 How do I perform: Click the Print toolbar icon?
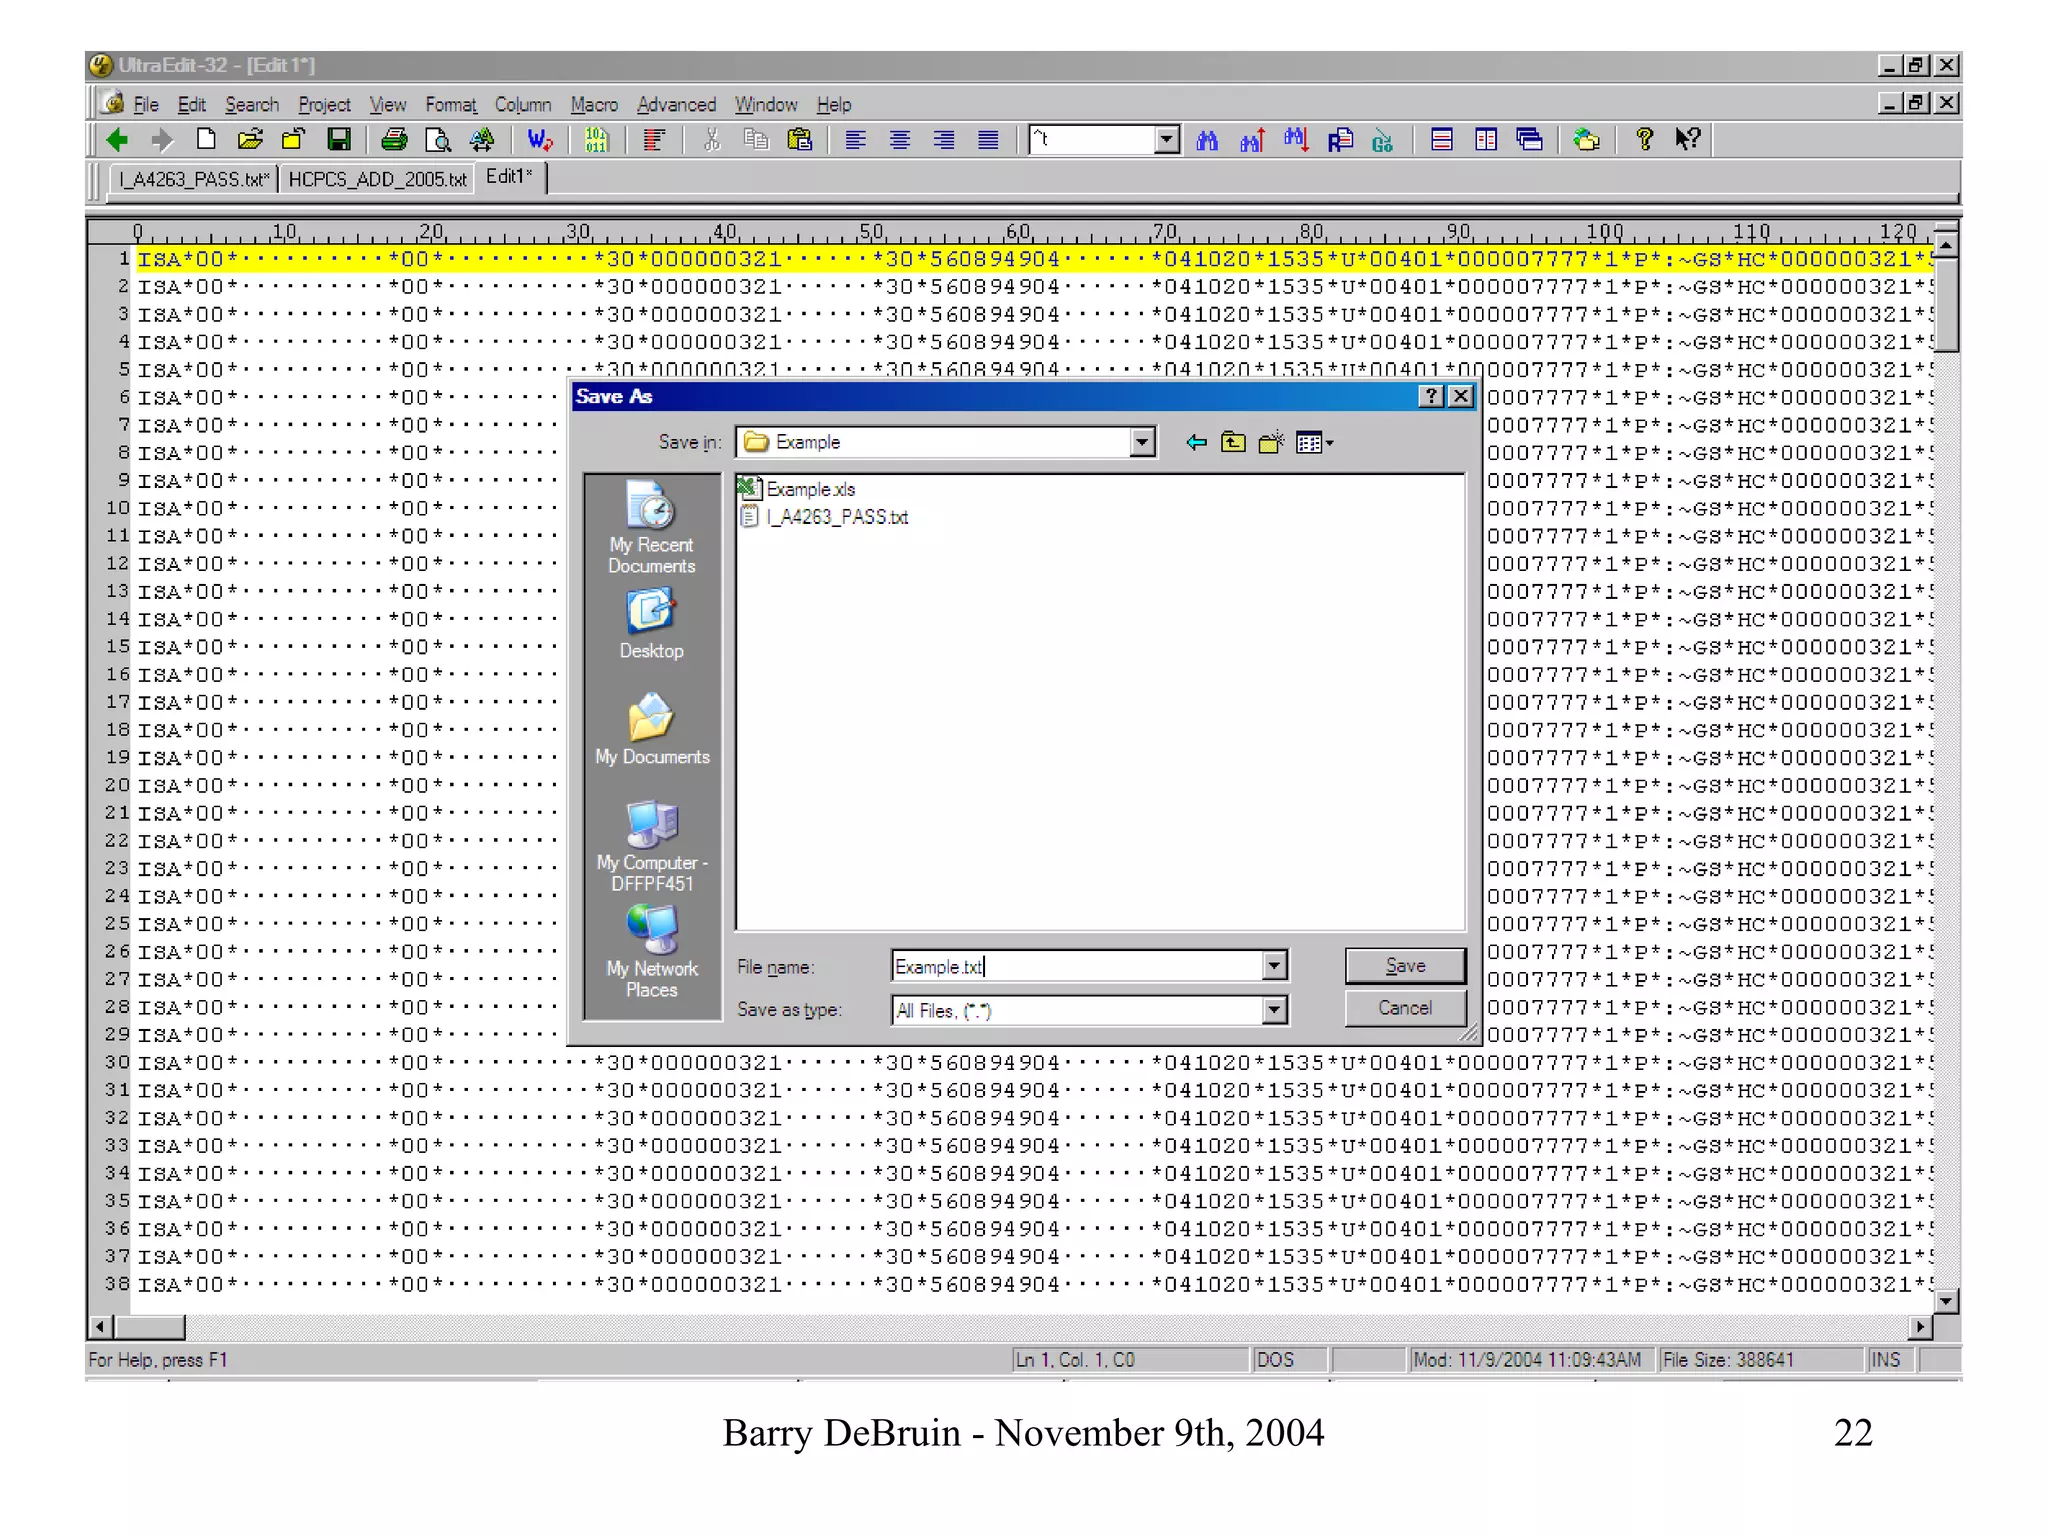point(394,140)
